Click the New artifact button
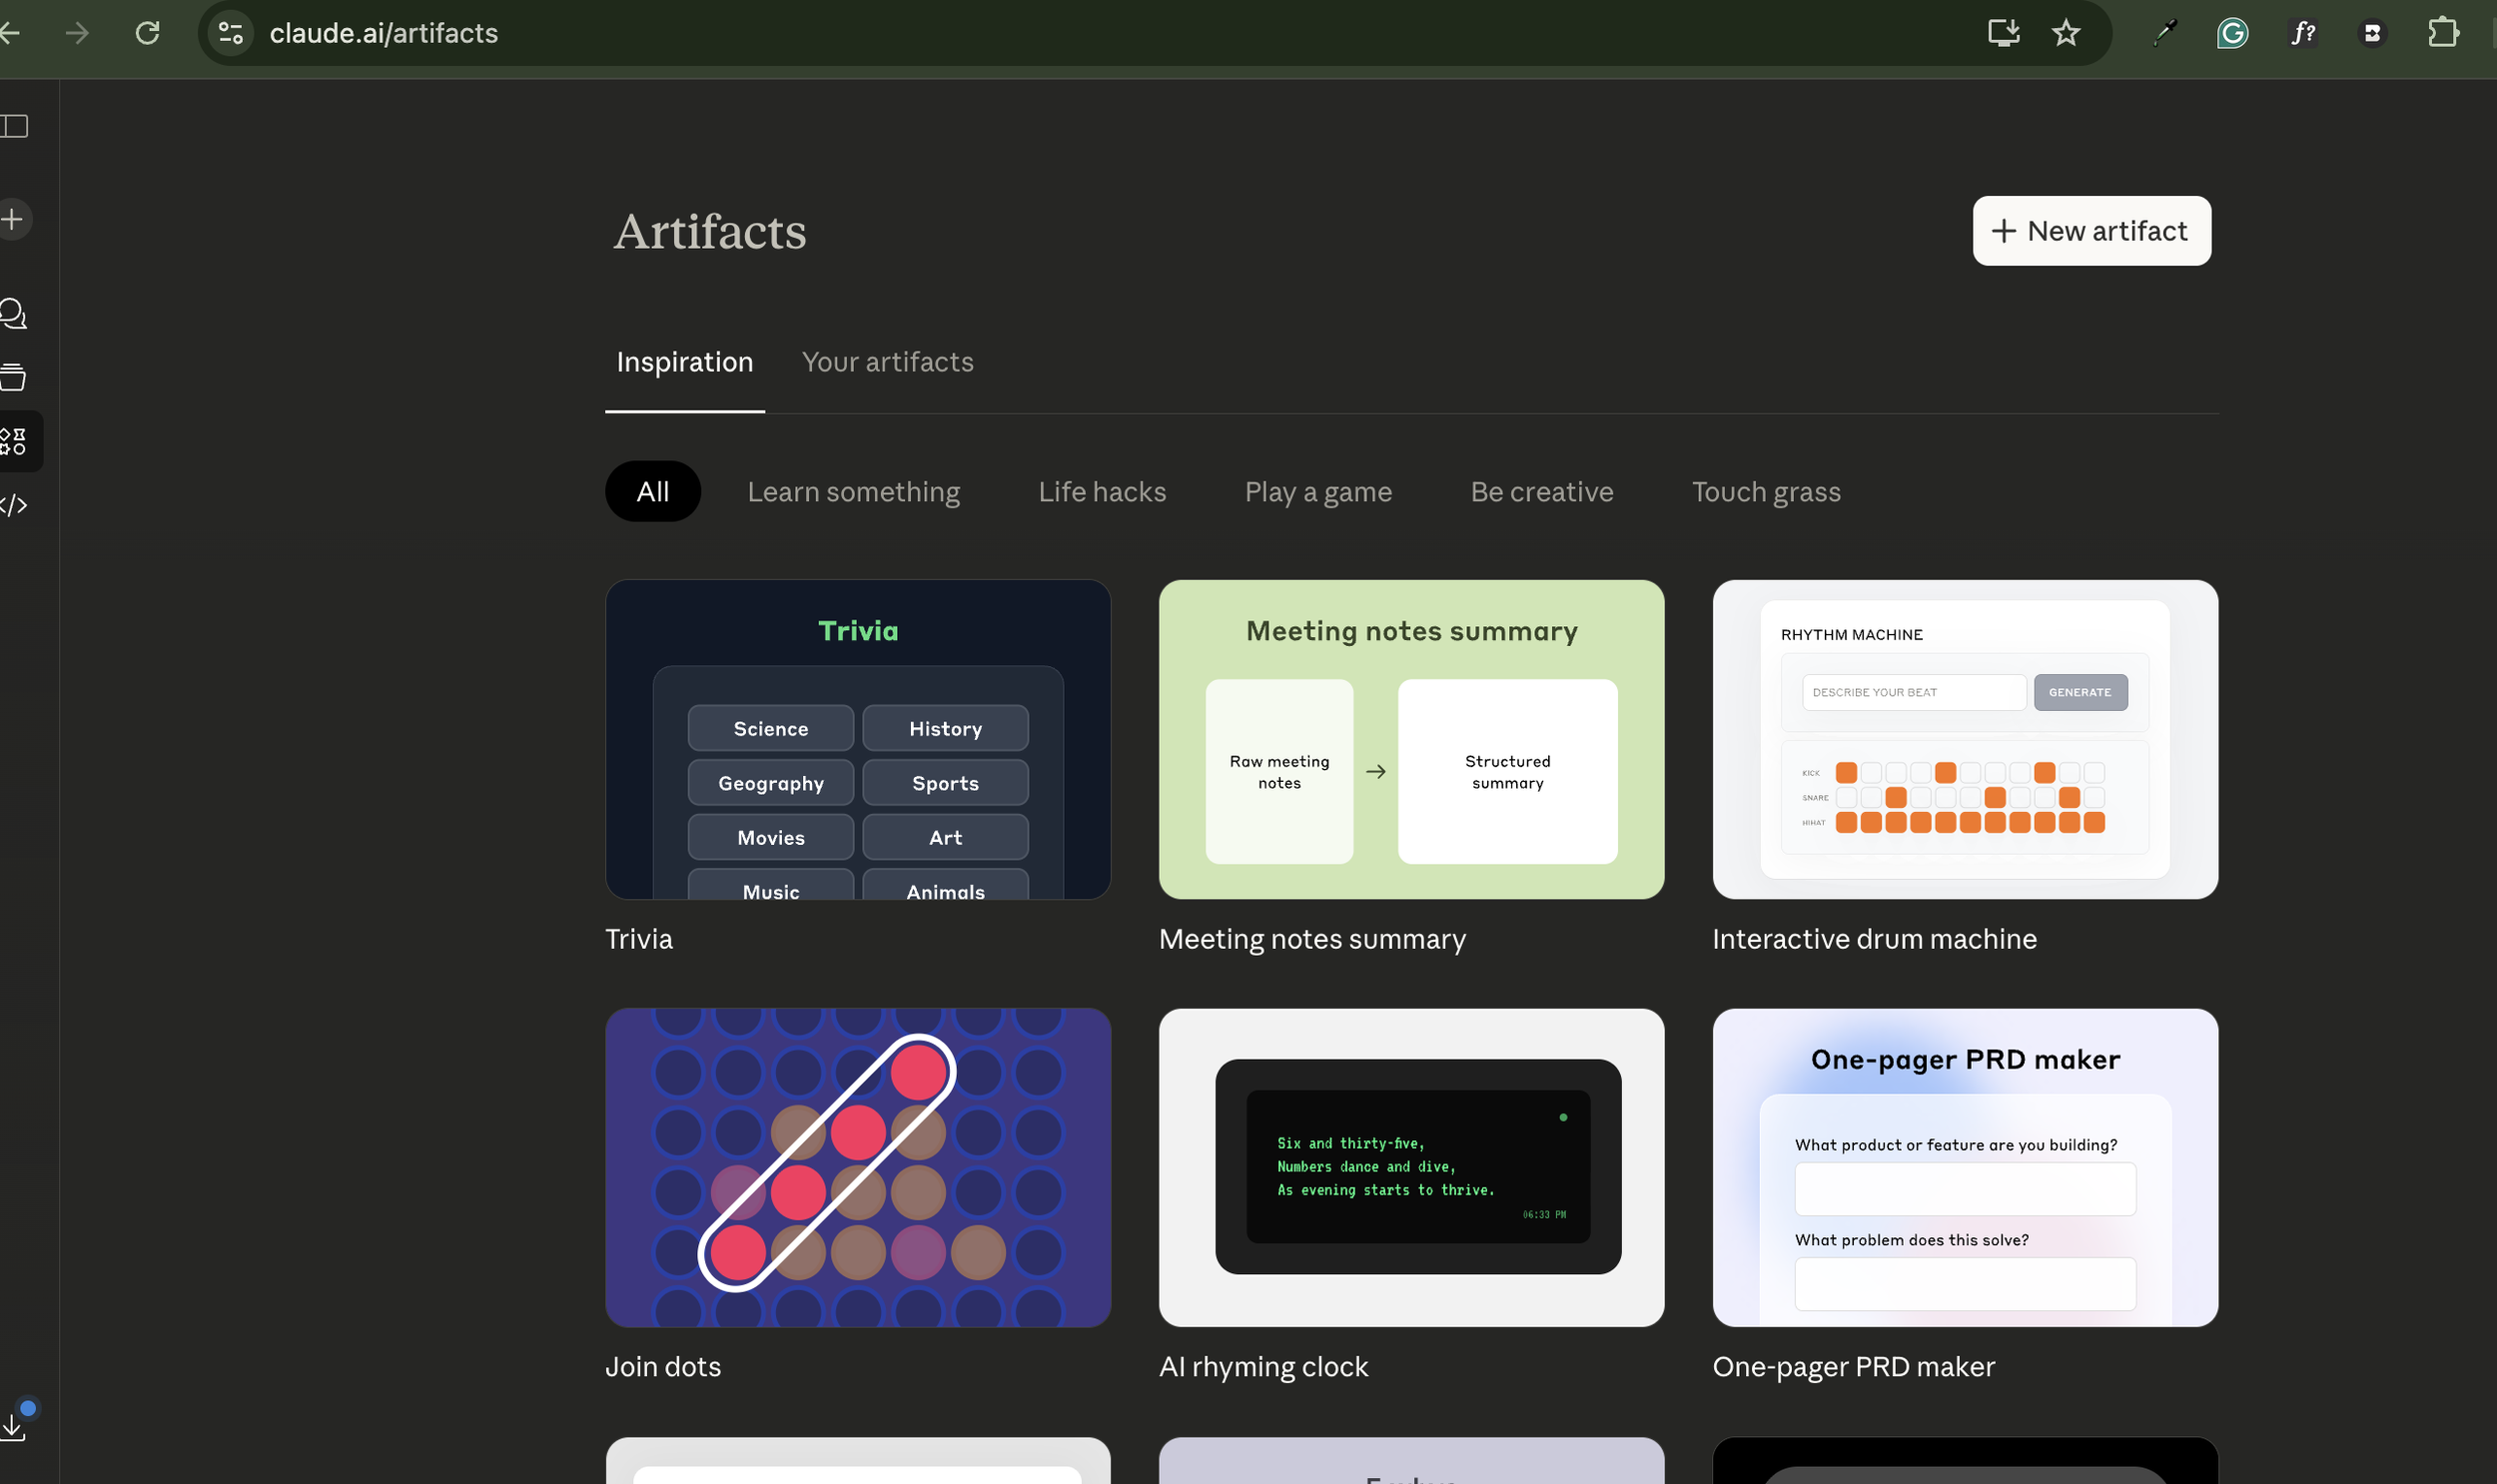This screenshot has width=2497, height=1484. click(2090, 231)
